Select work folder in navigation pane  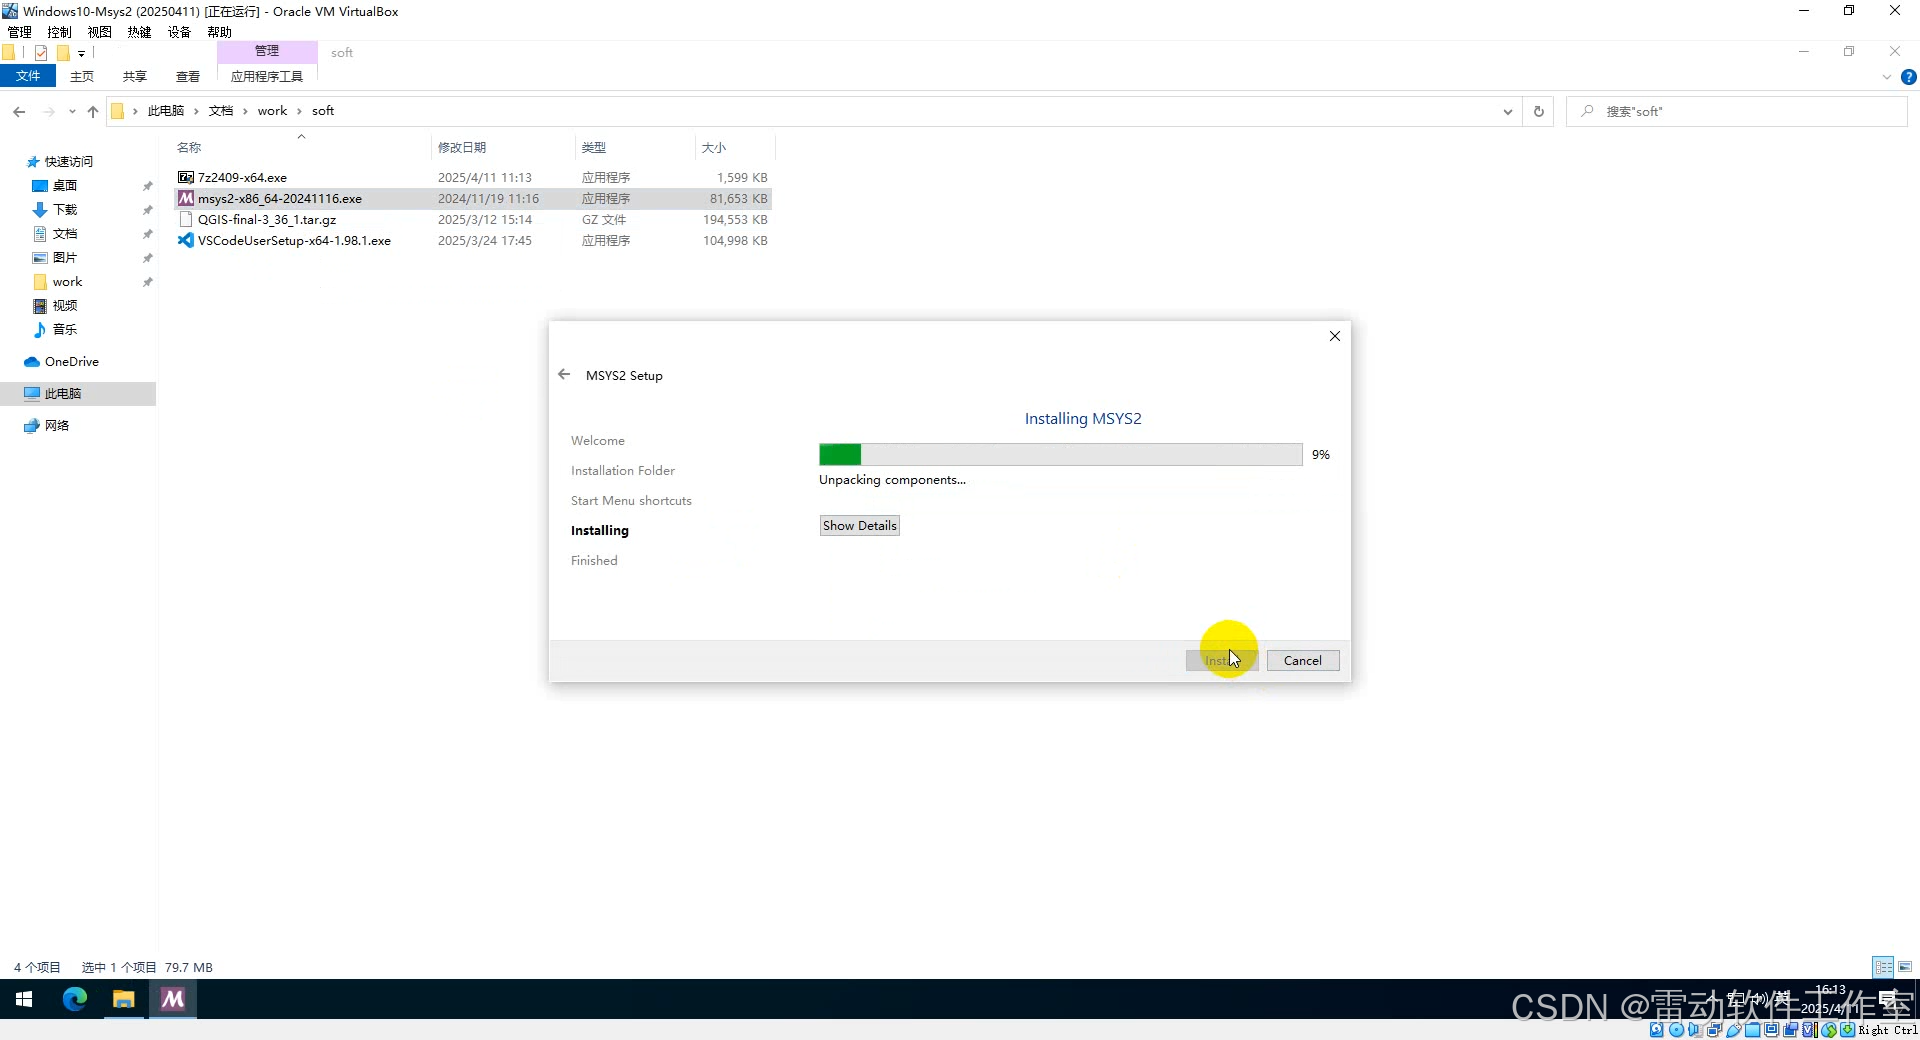[67, 281]
